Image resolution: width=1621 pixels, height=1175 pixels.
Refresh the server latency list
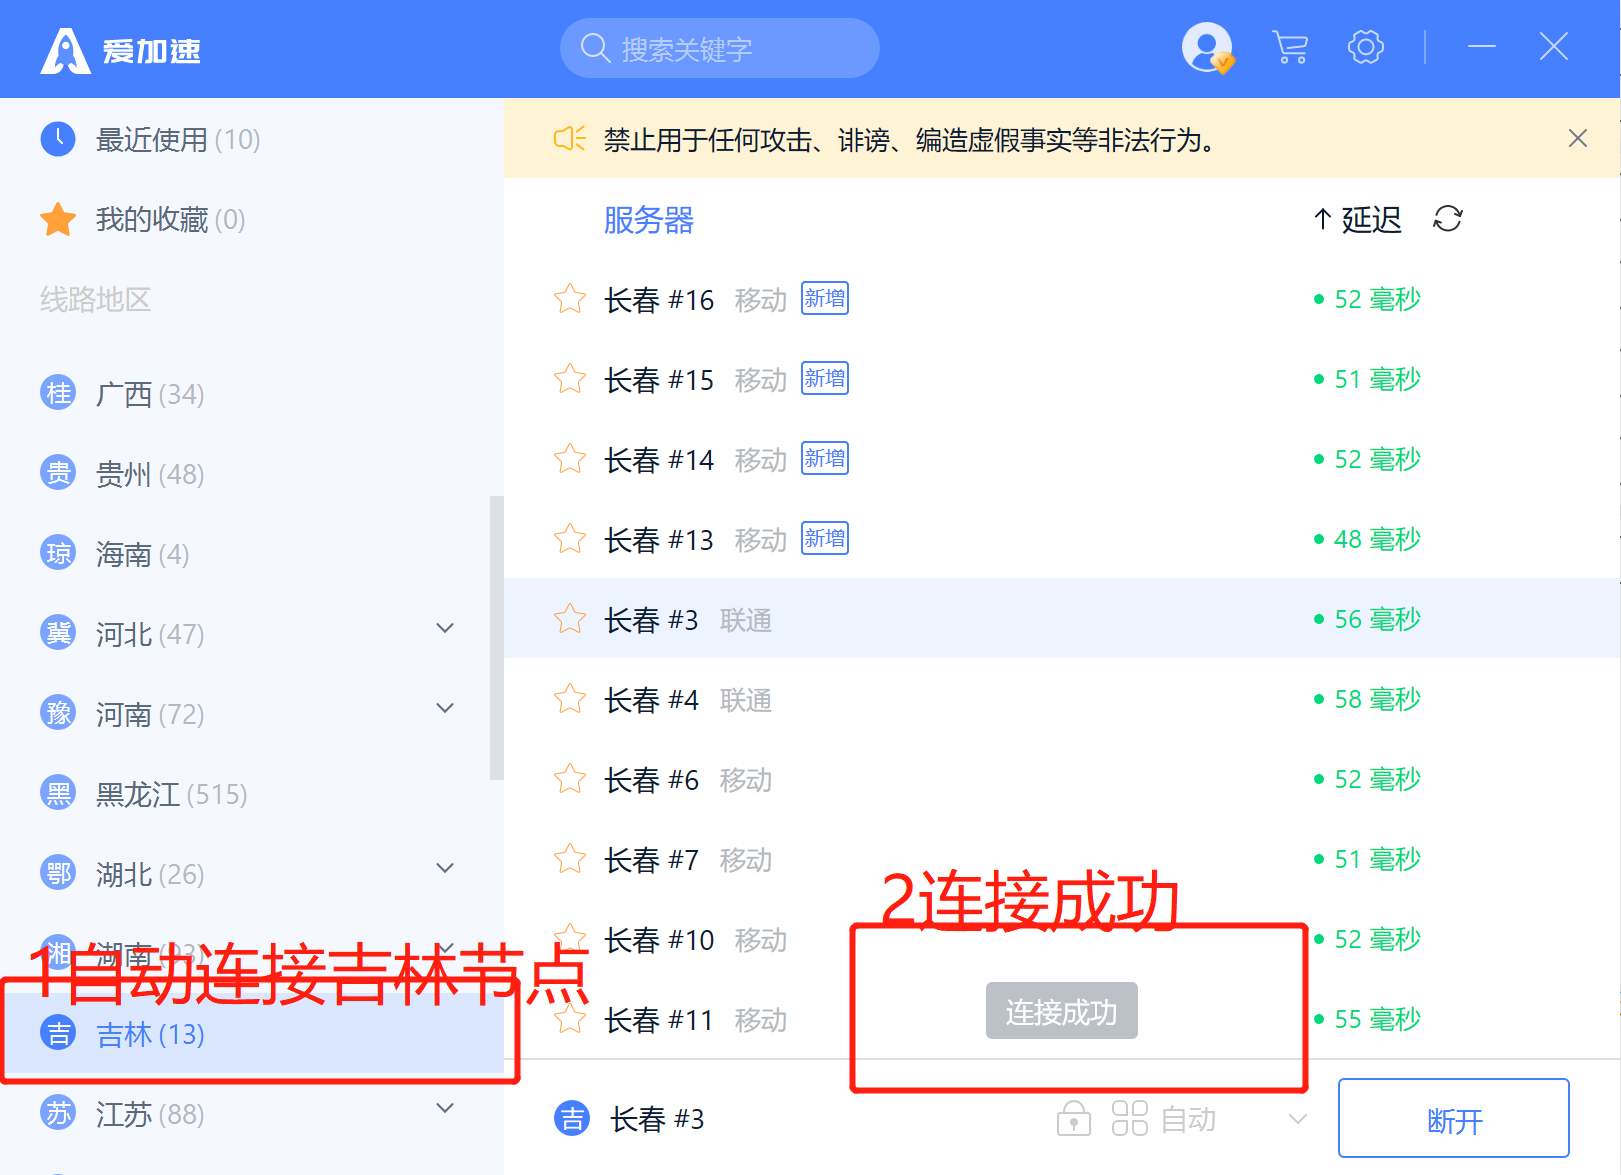(1447, 219)
